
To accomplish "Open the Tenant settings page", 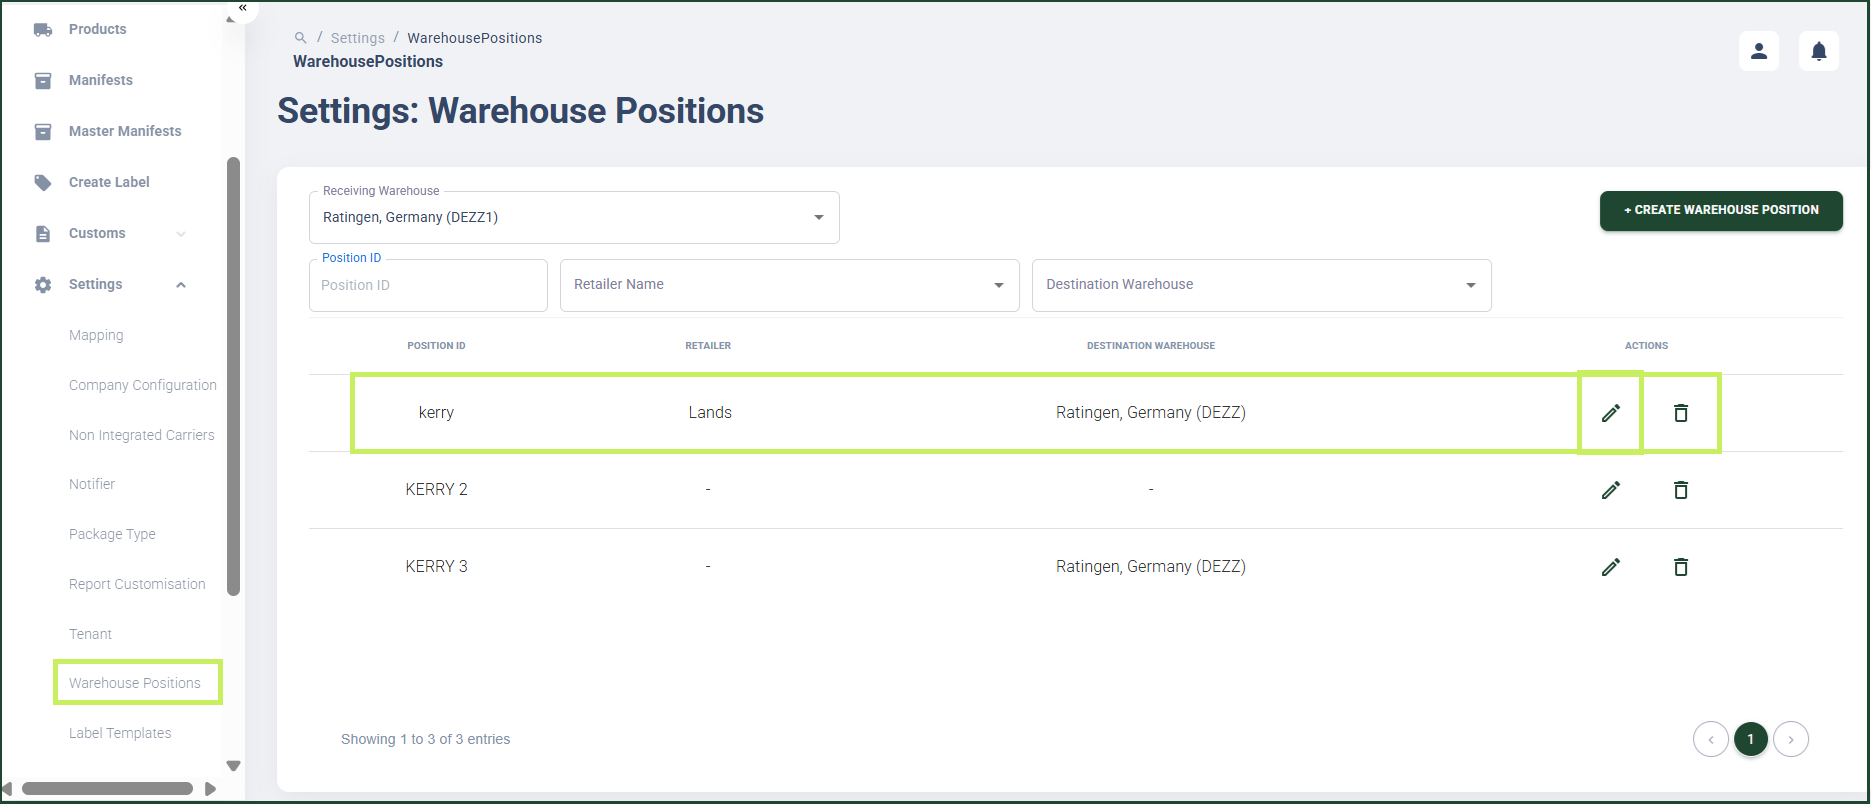I will [90, 634].
